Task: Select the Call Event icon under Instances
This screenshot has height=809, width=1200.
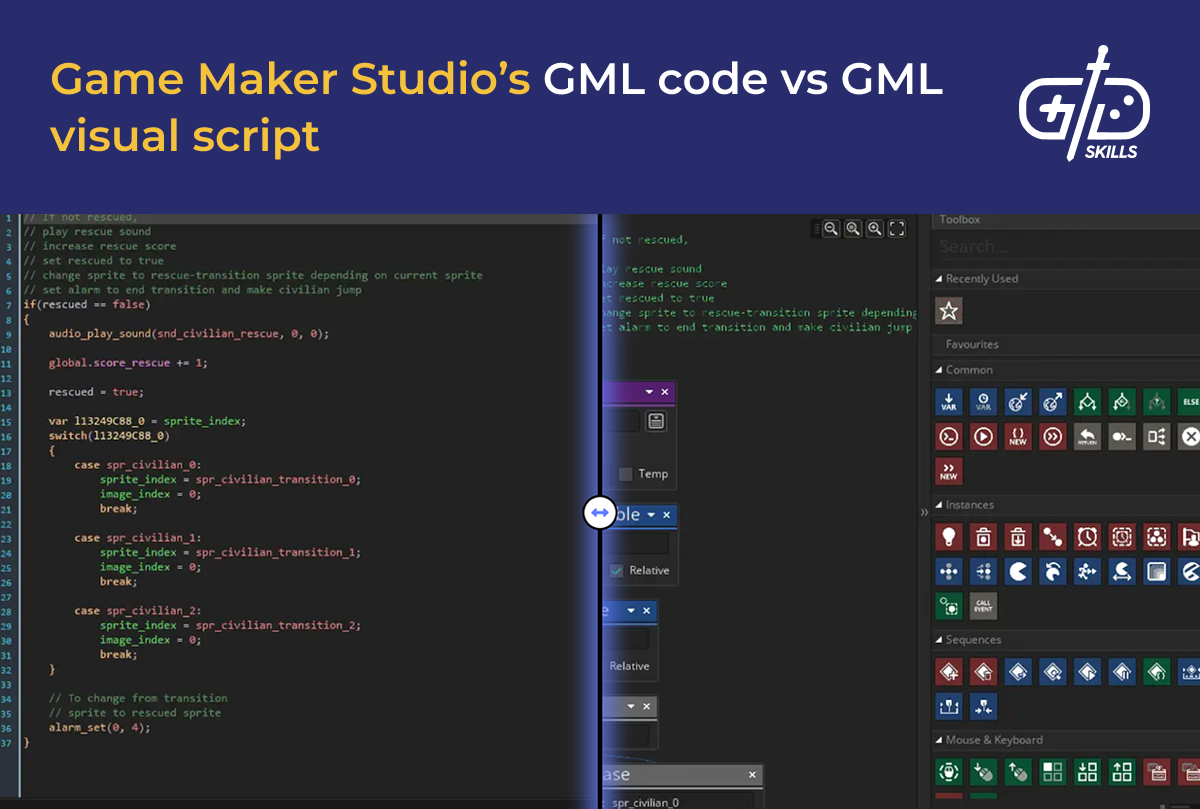Action: point(983,605)
